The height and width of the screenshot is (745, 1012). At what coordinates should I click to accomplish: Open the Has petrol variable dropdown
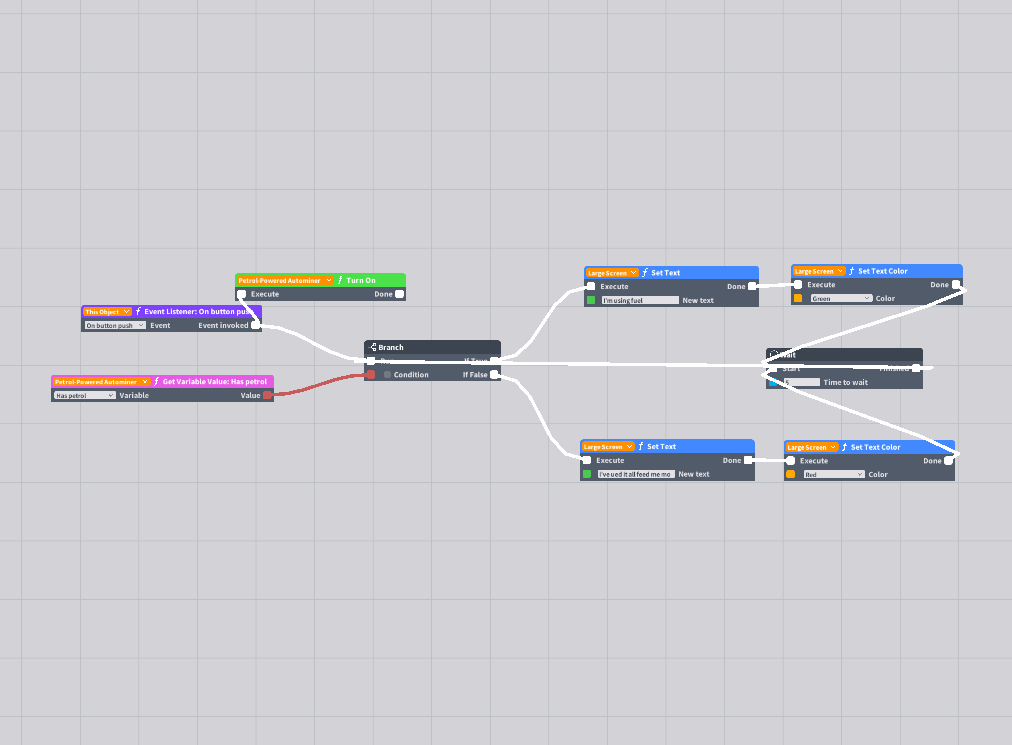point(85,395)
